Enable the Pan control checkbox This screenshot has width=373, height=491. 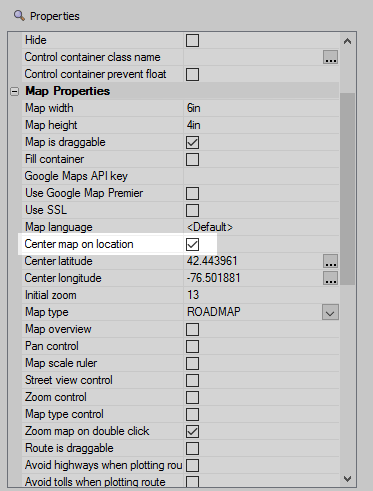192,346
